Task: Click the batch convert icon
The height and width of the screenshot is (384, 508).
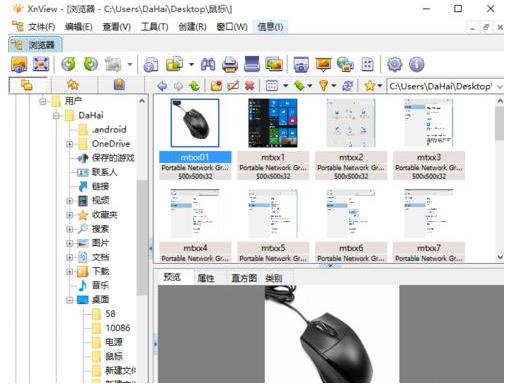Action: click(174, 64)
